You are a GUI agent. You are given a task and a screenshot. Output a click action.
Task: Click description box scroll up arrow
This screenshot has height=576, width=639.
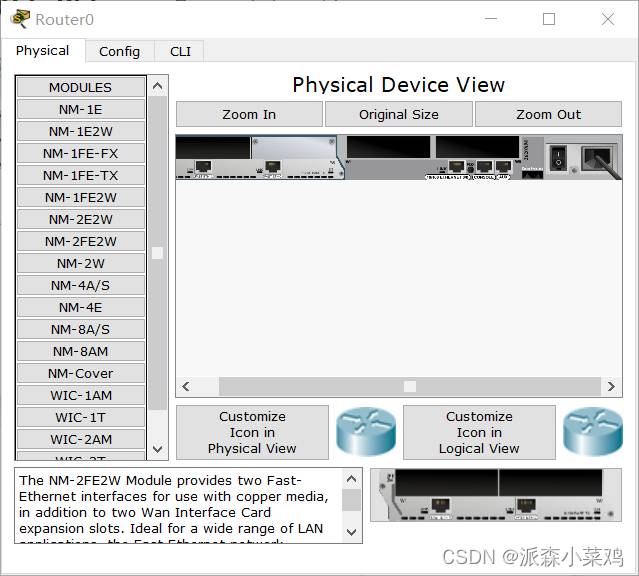[351, 479]
